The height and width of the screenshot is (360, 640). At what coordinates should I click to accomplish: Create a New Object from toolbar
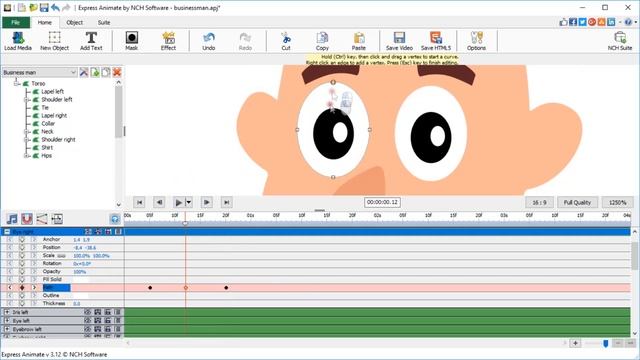tap(54, 41)
